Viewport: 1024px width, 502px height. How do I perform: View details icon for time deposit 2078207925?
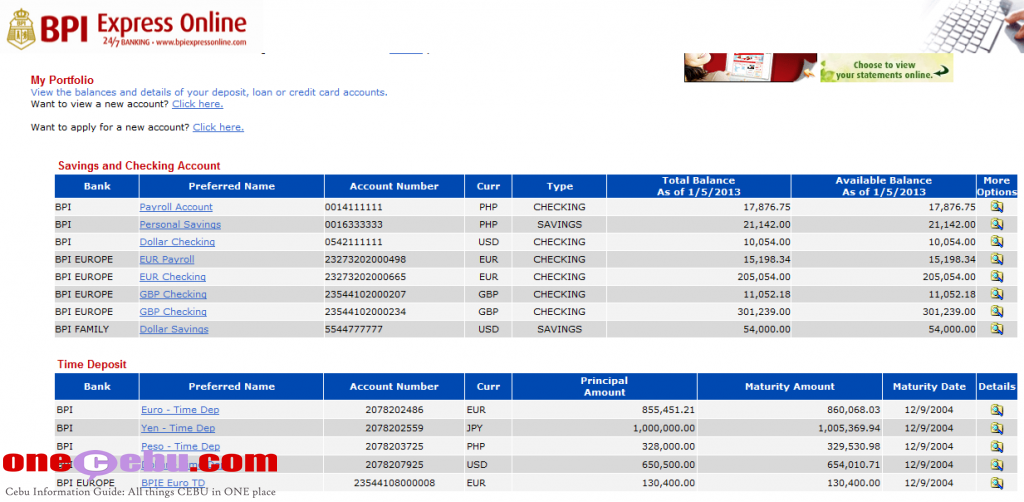pos(997,465)
